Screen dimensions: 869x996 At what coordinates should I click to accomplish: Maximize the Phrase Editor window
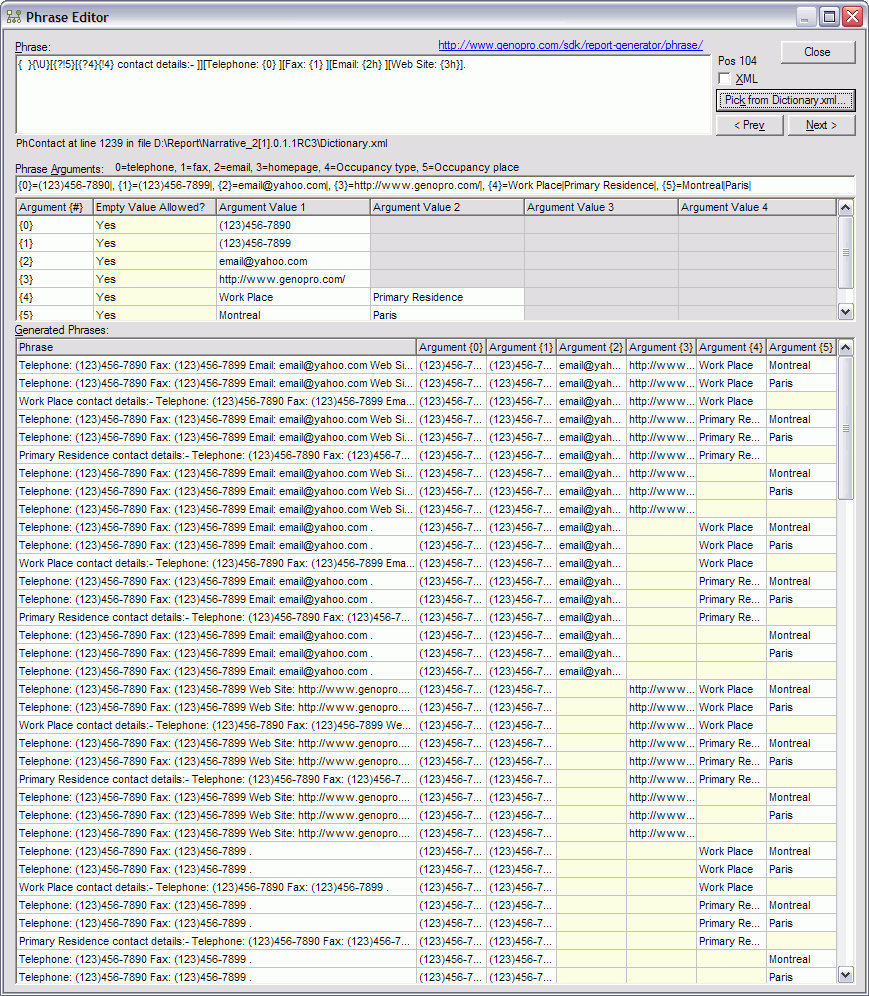click(x=829, y=17)
